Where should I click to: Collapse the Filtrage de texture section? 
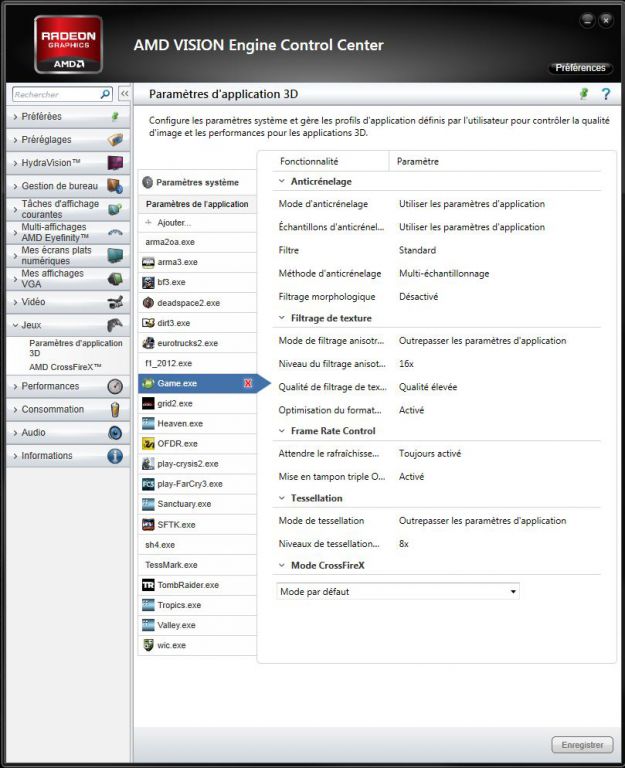pyautogui.click(x=282, y=318)
